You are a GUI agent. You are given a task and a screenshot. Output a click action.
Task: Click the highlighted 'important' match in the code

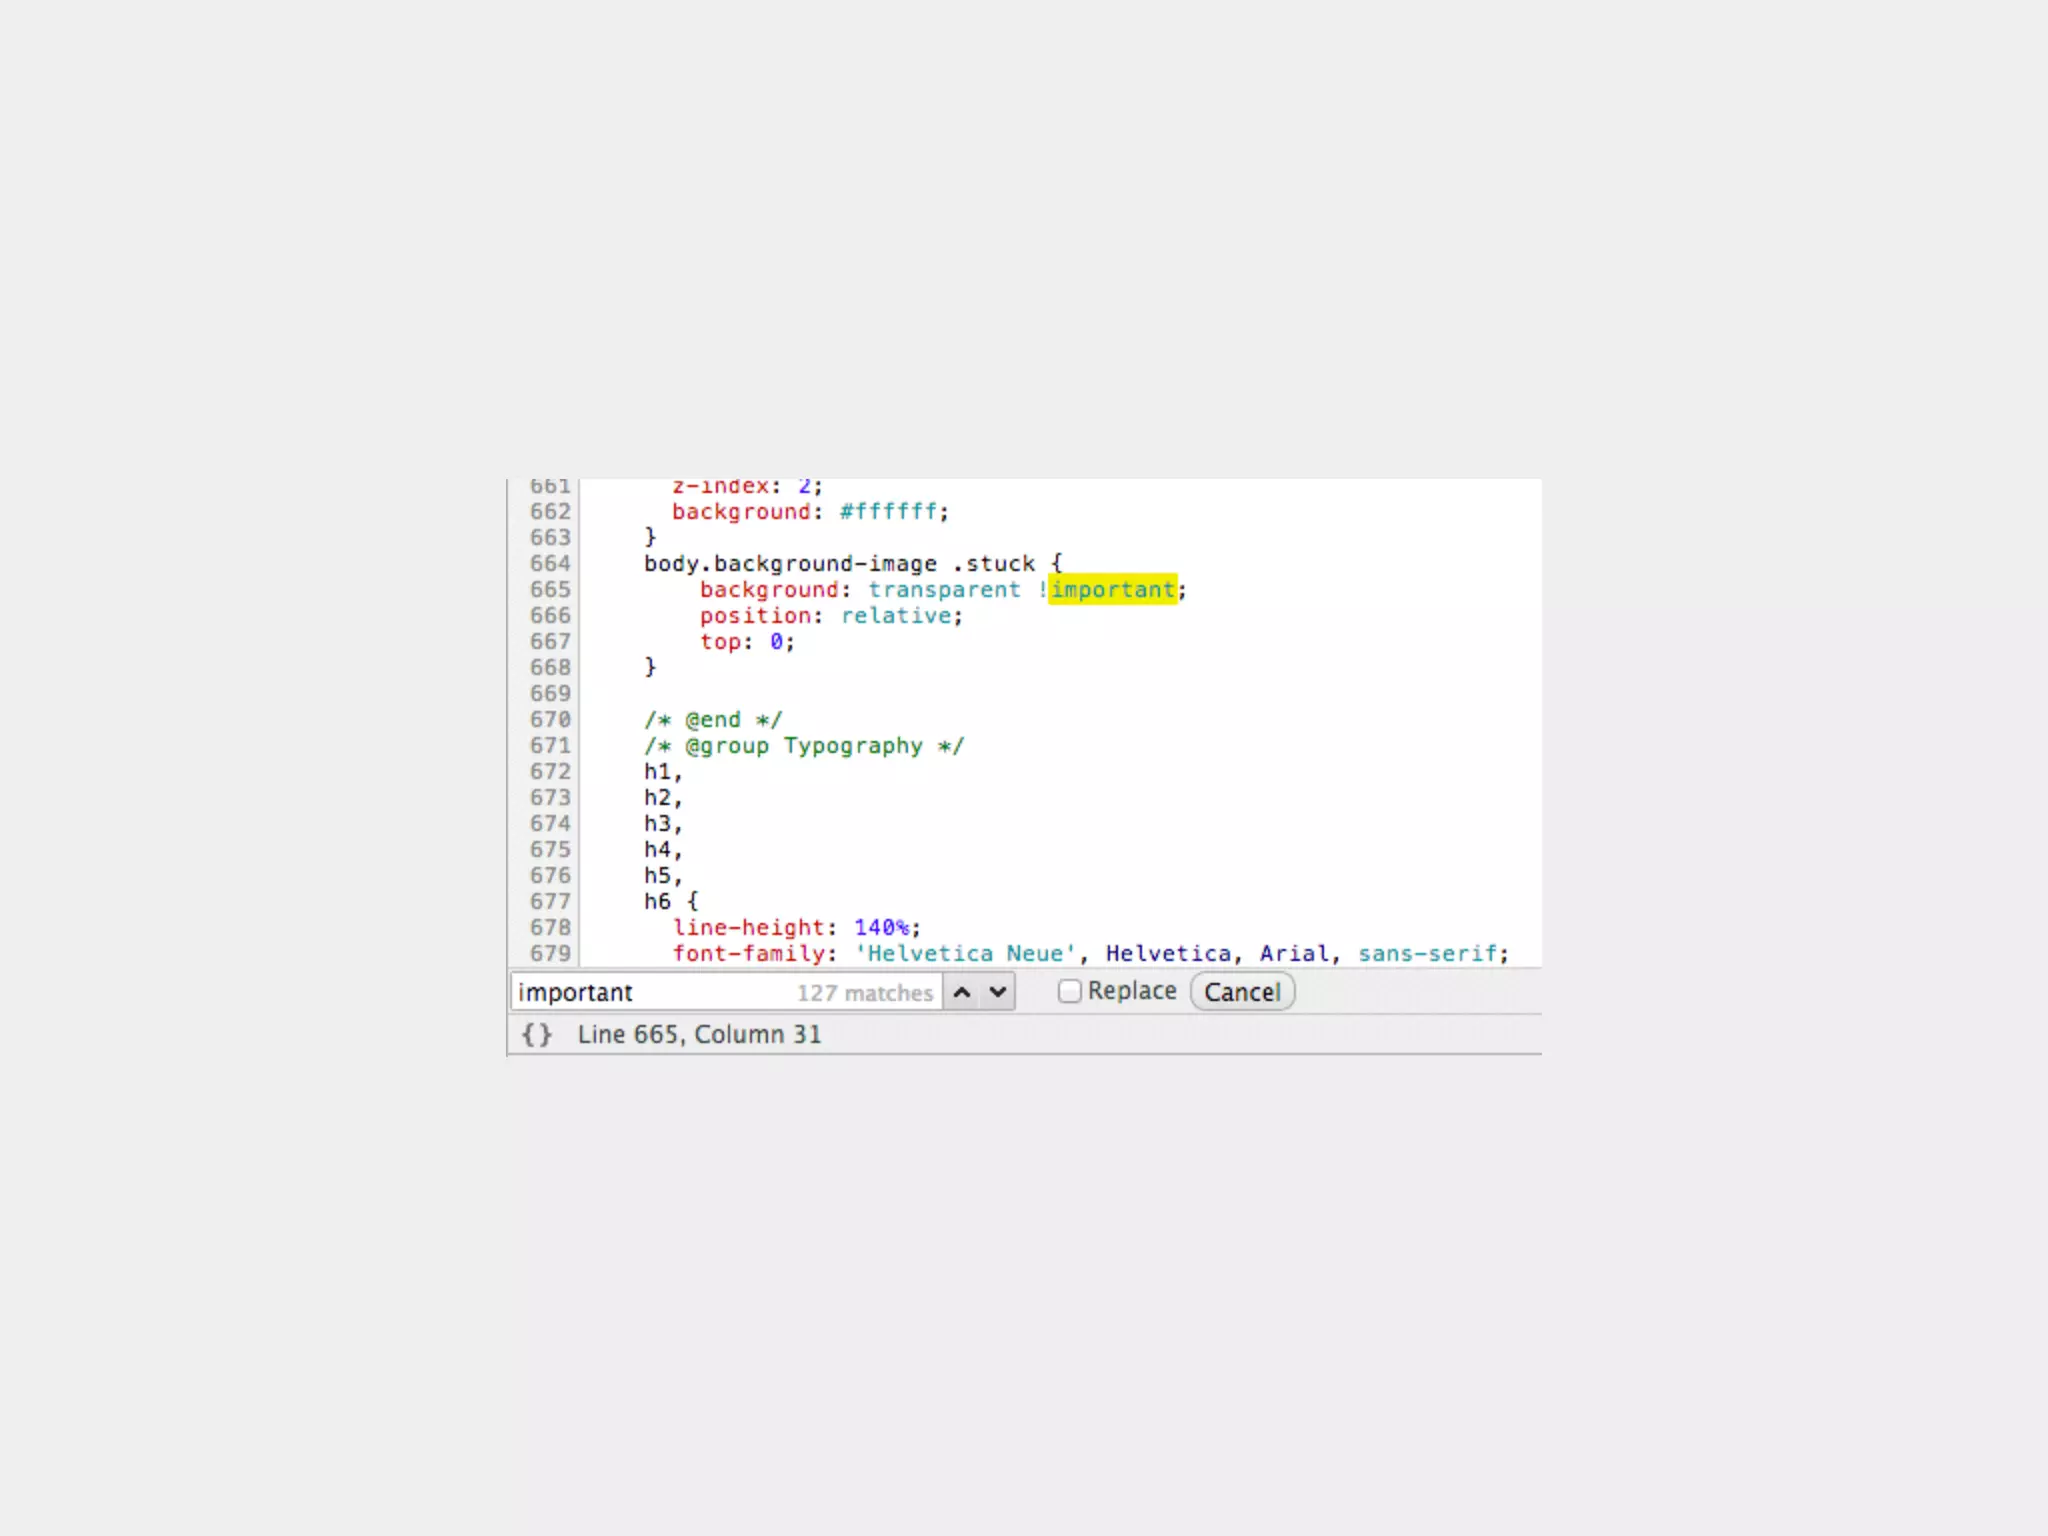tap(1112, 590)
